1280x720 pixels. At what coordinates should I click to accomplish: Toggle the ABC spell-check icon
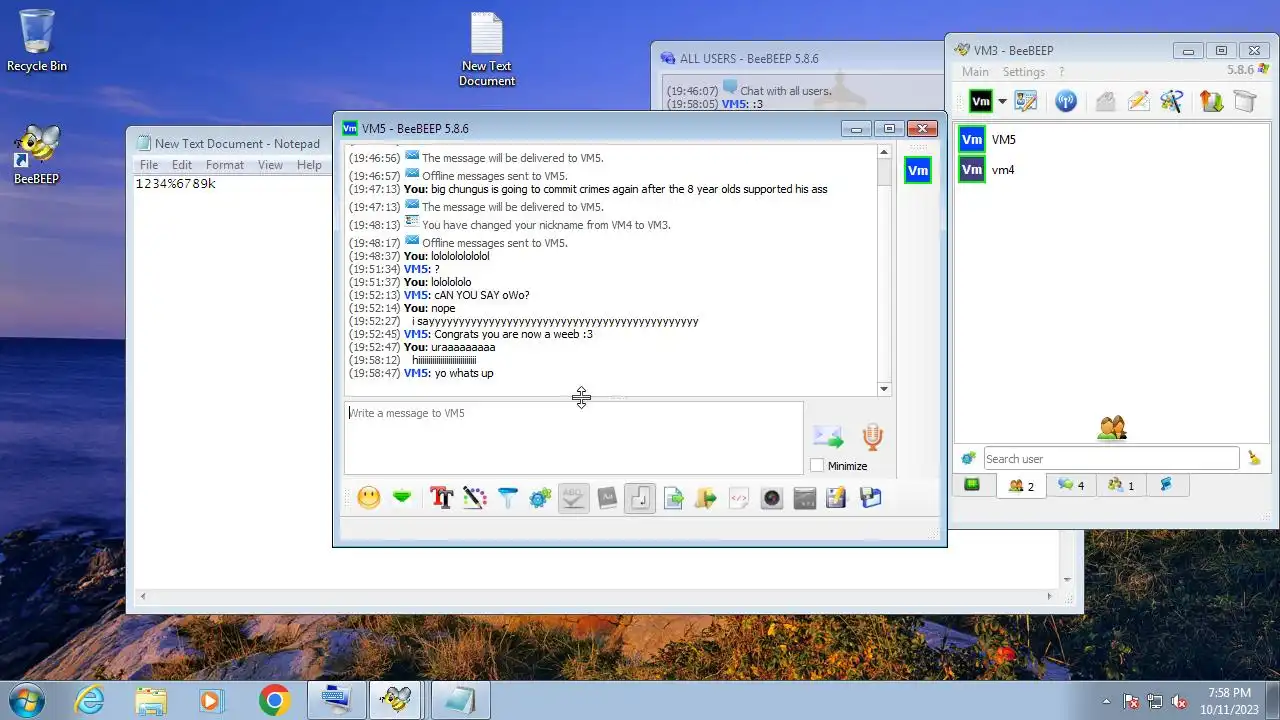[x=573, y=497]
